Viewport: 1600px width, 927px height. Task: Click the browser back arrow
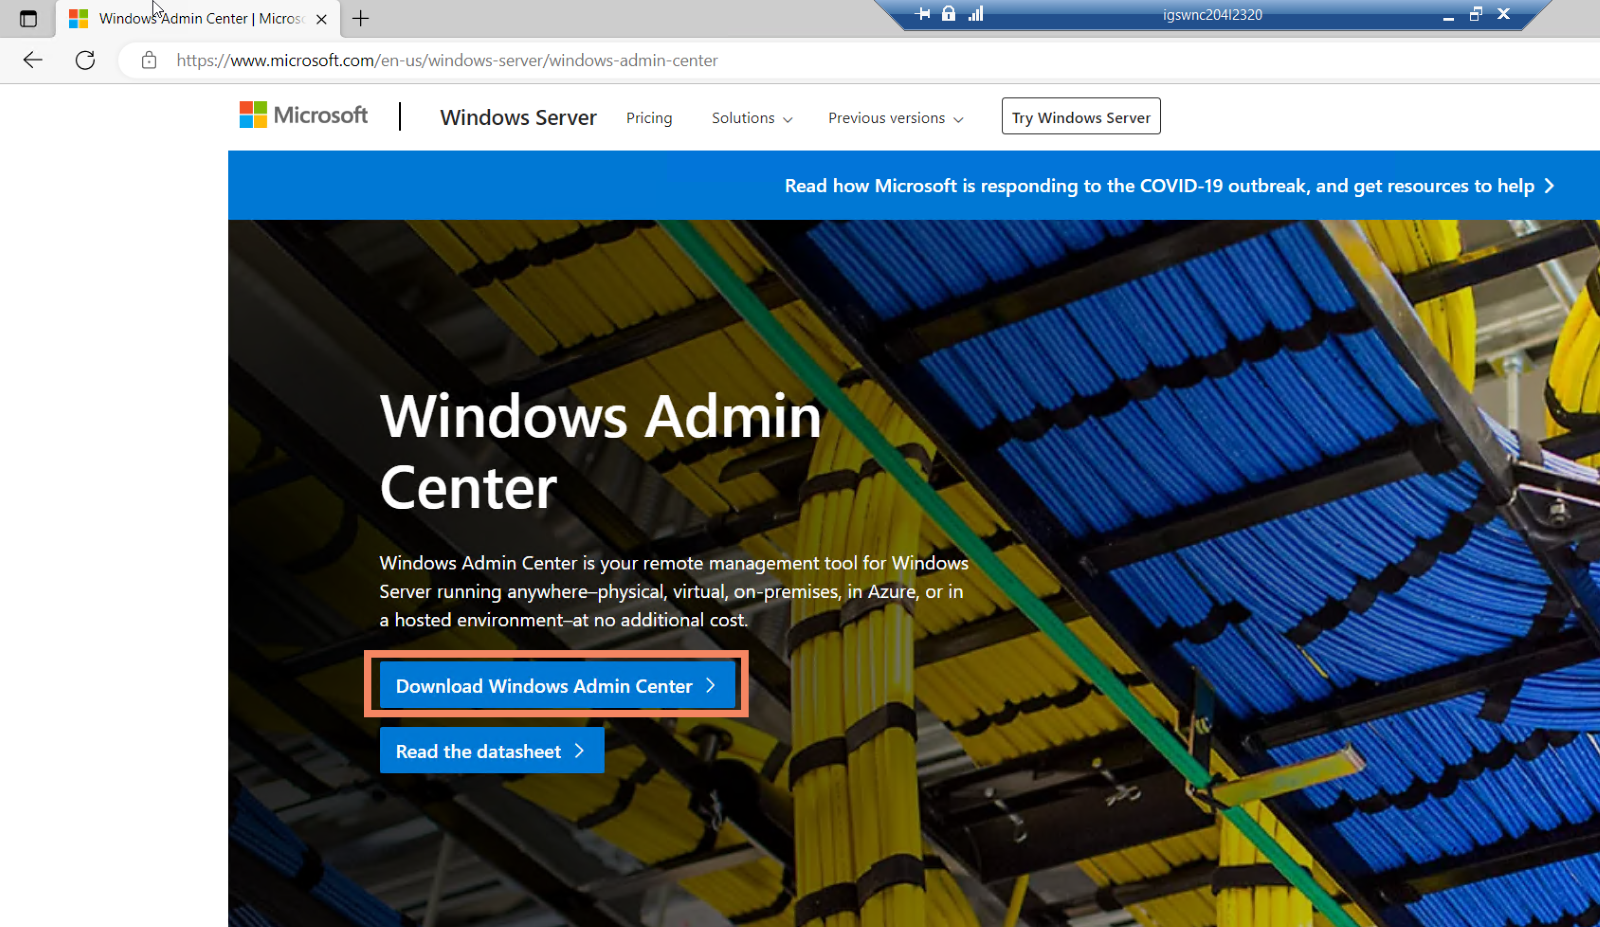(x=33, y=60)
